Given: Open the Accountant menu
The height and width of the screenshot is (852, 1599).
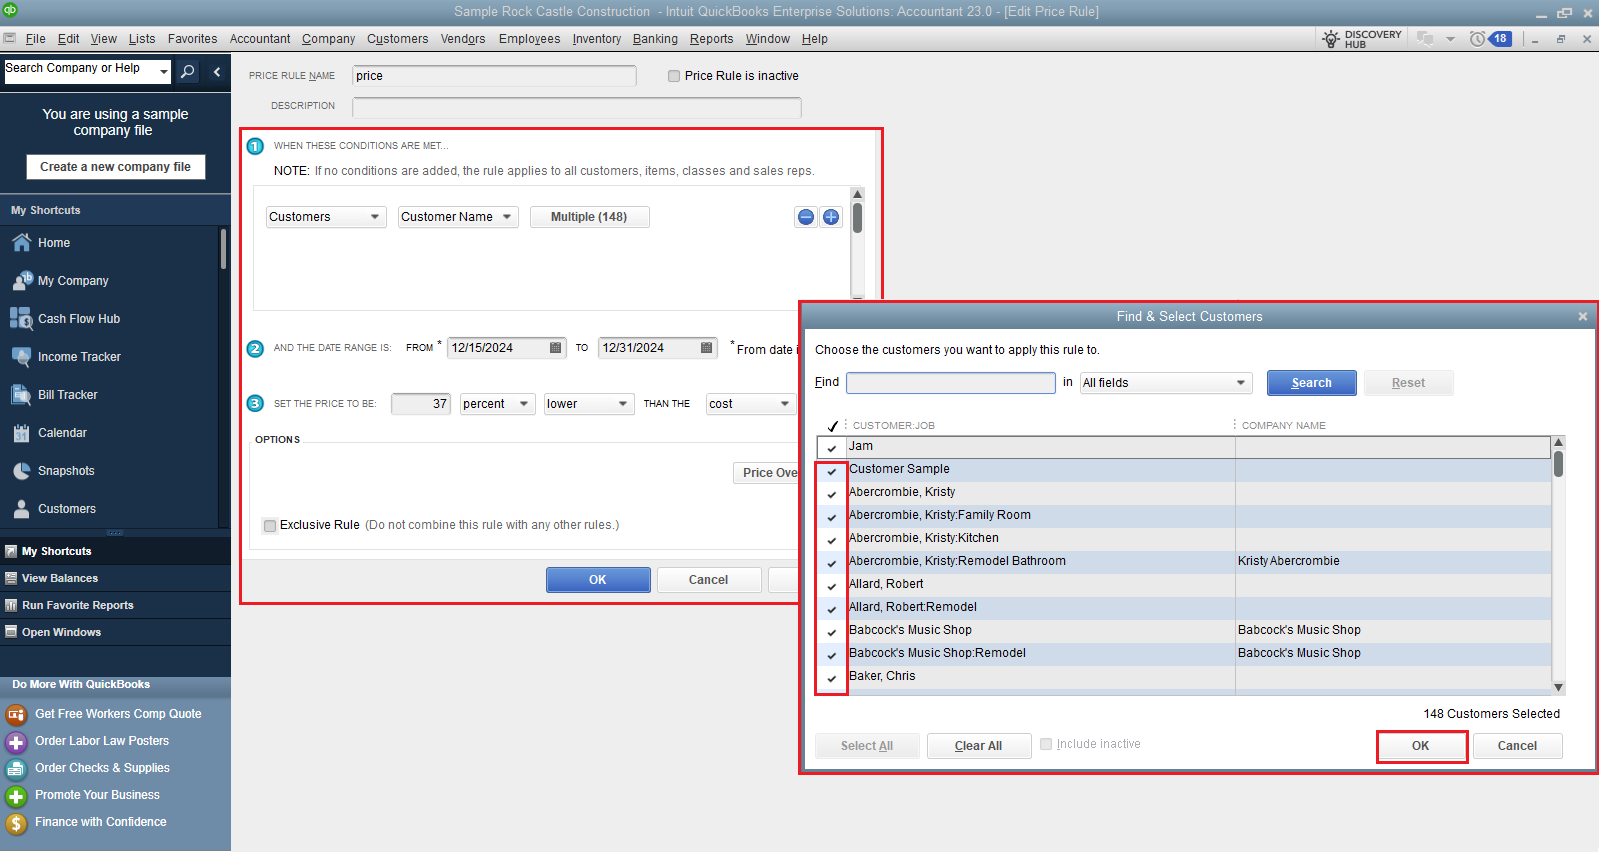Looking at the screenshot, I should point(260,39).
